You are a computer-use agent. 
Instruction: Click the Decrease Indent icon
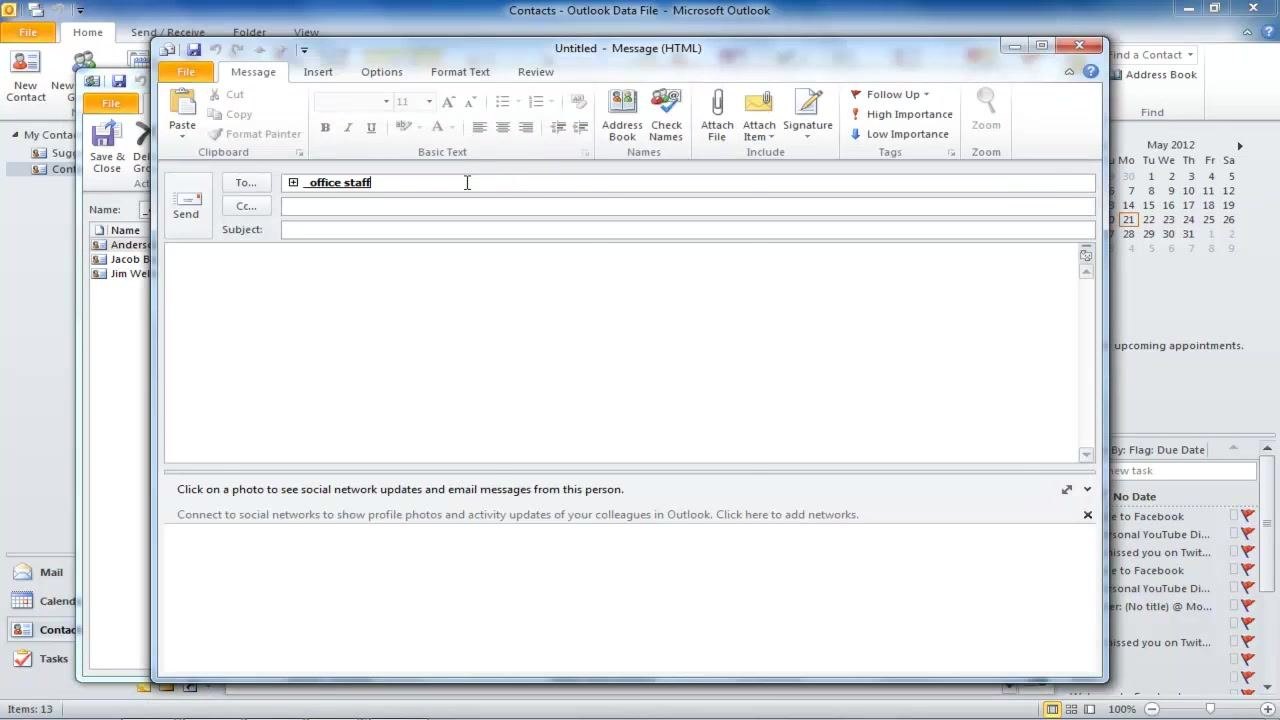pos(558,127)
